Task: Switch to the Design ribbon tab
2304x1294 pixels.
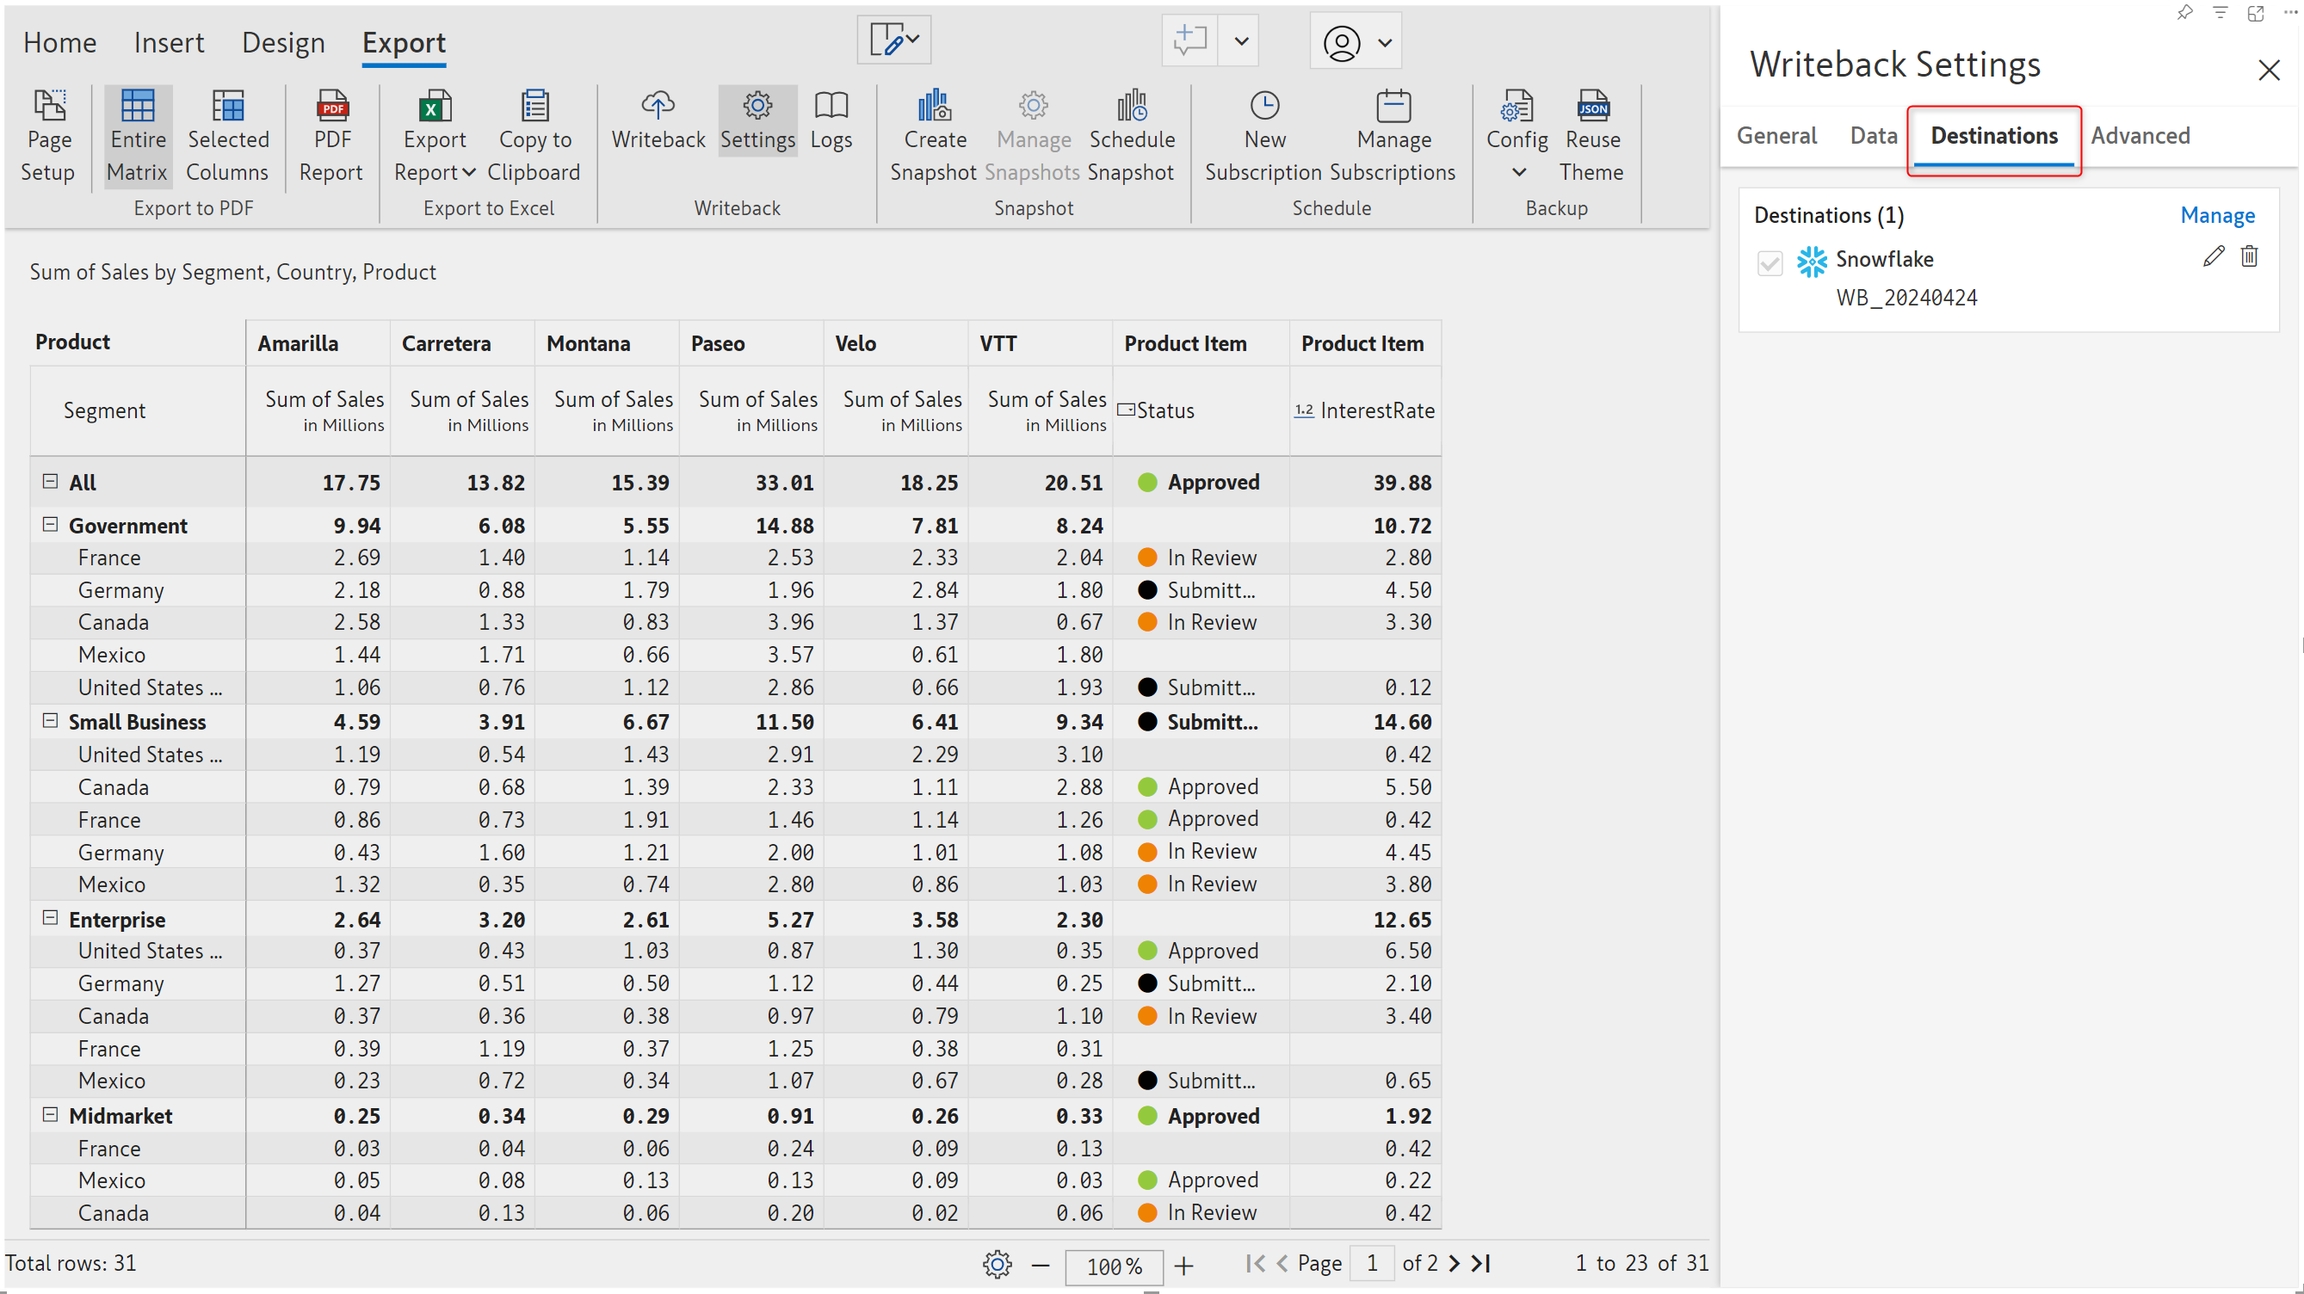Action: 283,42
